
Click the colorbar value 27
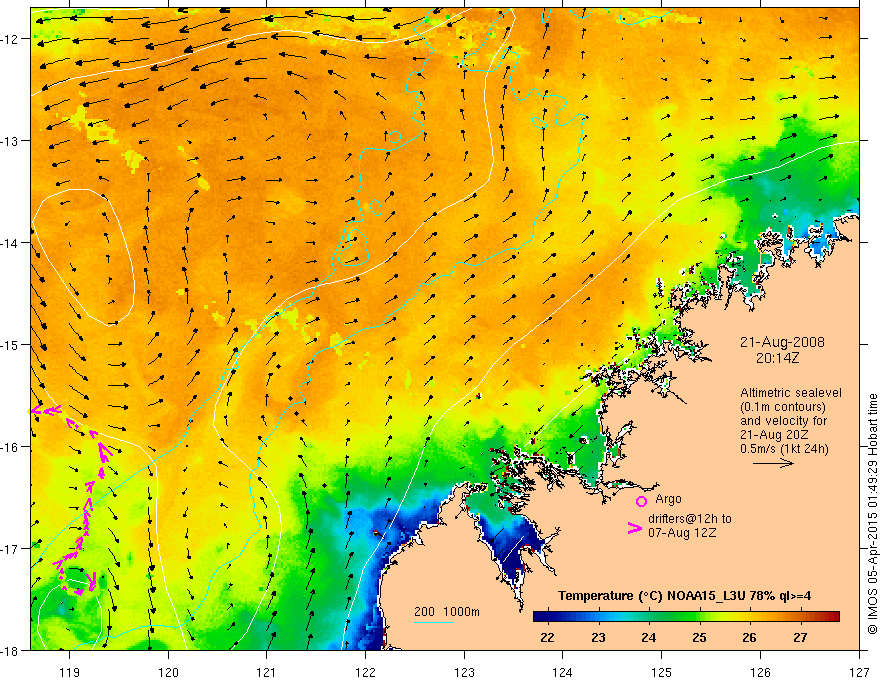[800, 637]
